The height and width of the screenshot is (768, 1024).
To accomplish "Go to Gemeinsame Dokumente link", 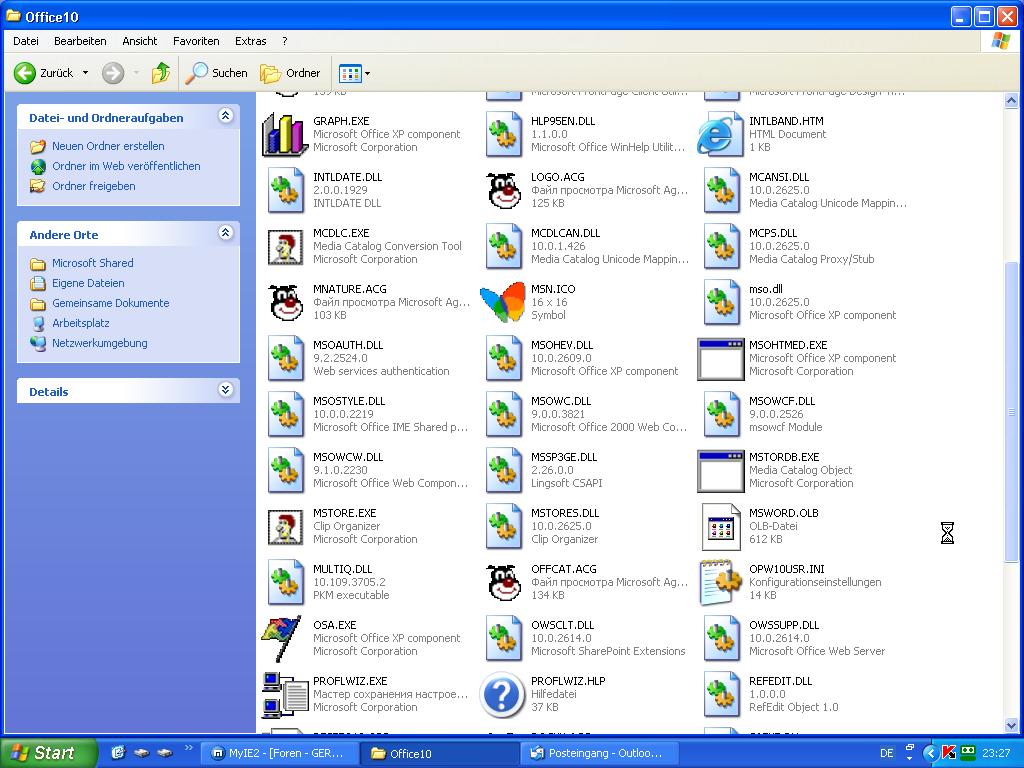I will pyautogui.click(x=110, y=303).
